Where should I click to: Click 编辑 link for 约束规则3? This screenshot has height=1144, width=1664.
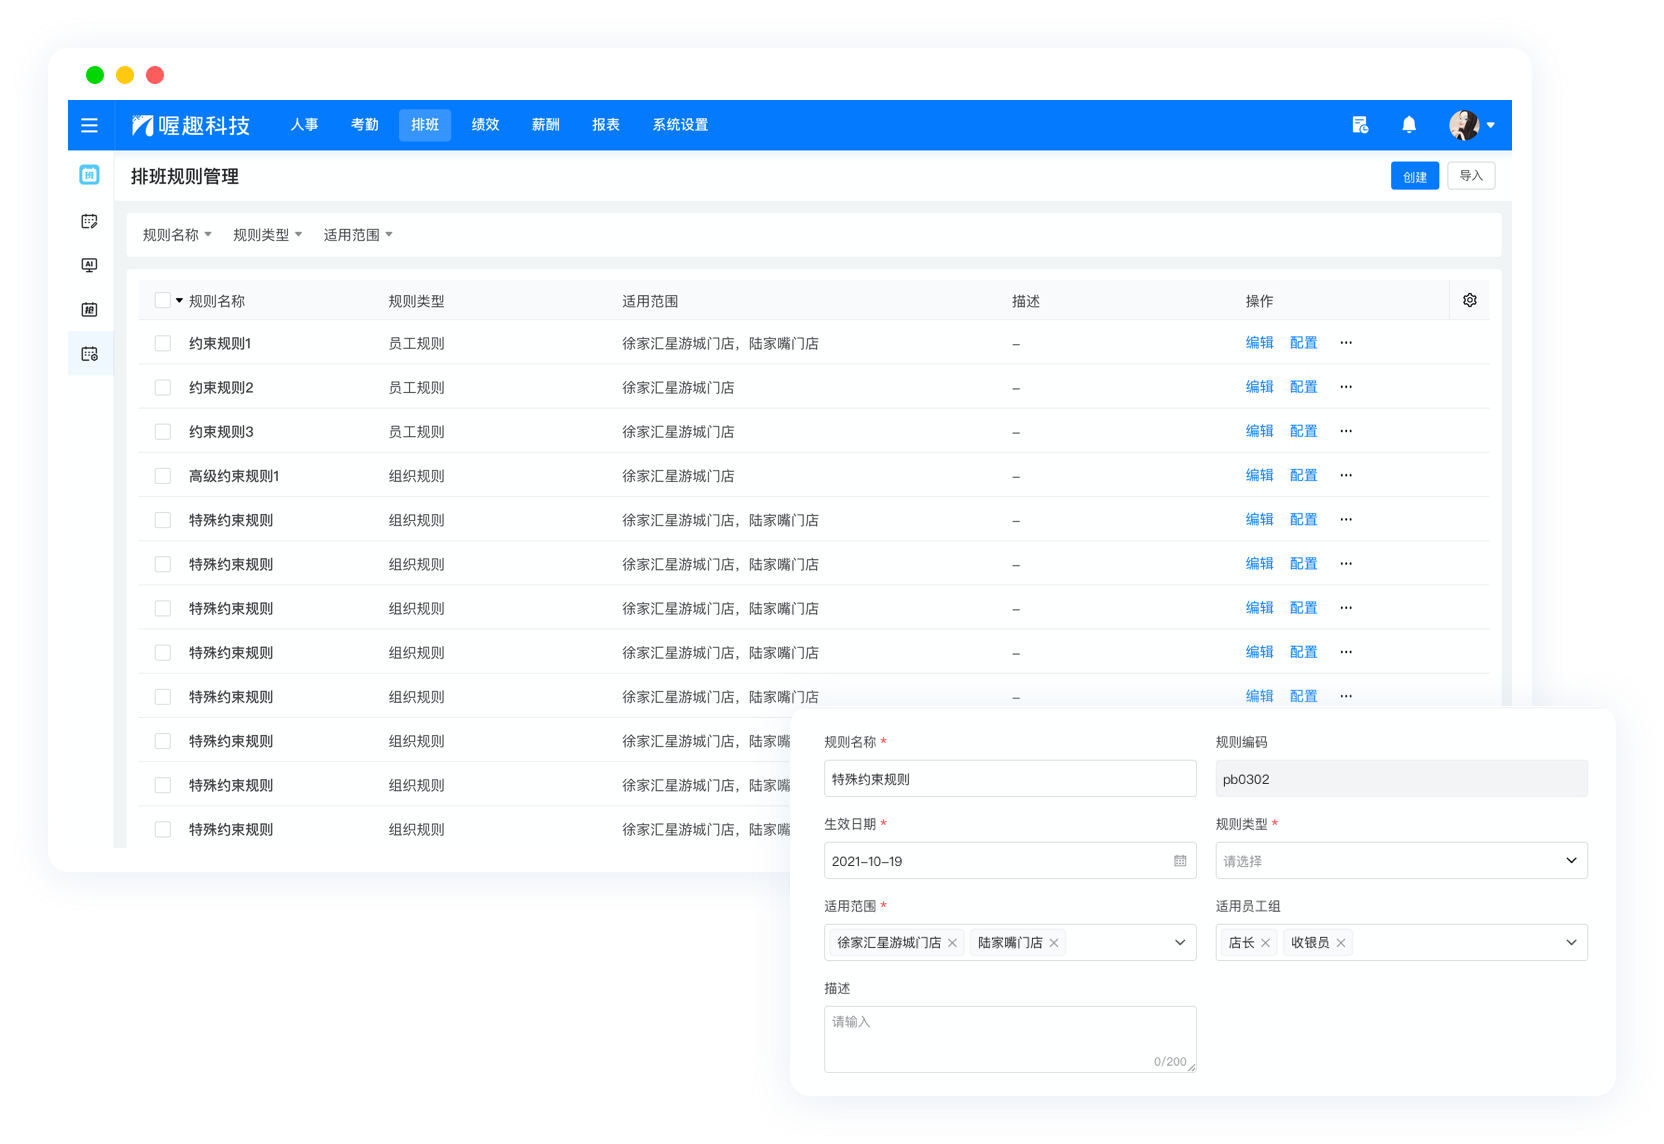pyautogui.click(x=1259, y=431)
